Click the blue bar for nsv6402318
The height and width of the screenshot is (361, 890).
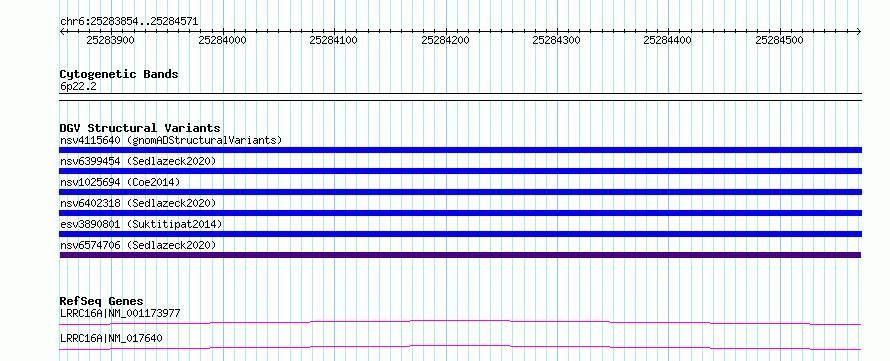(x=460, y=213)
